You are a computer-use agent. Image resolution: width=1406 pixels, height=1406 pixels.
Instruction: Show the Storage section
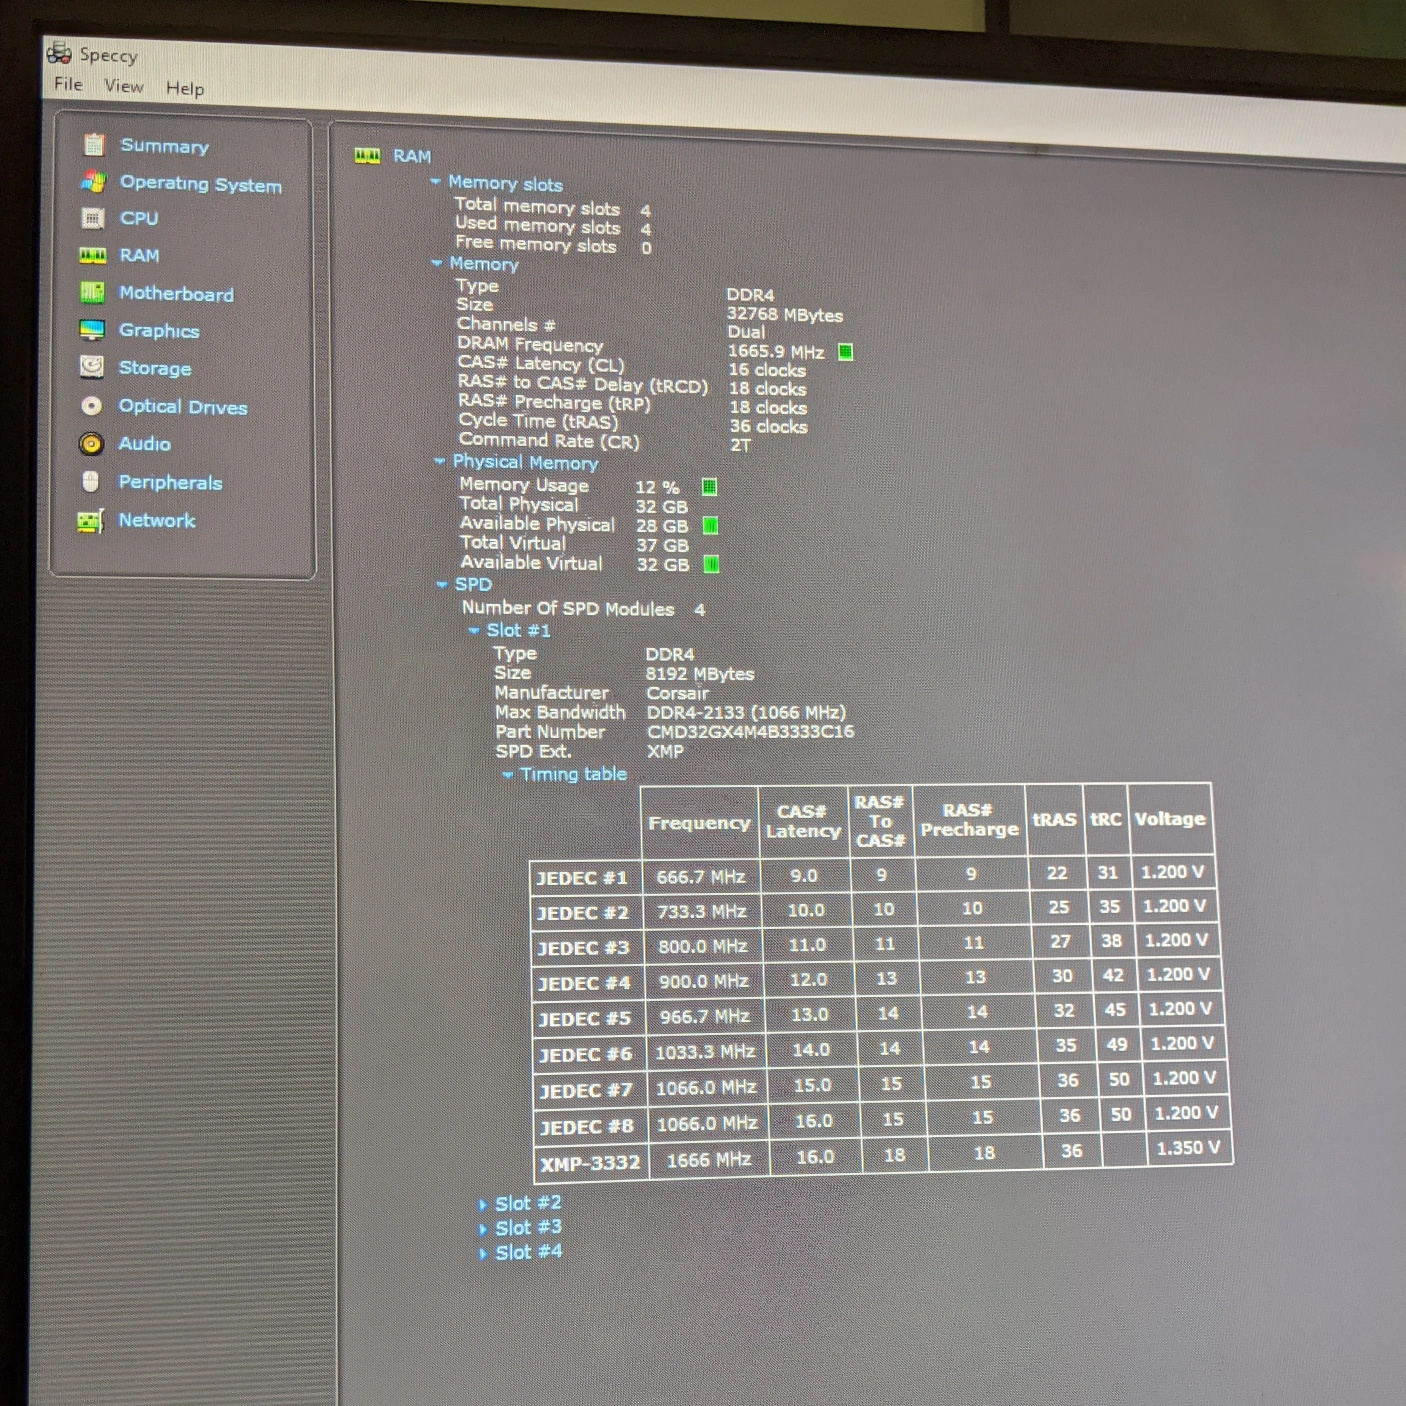(x=155, y=368)
